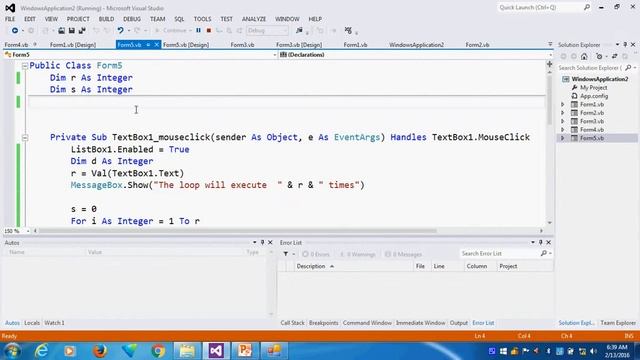Select App.config in Solution Explorer
Image resolution: width=640 pixels, height=360 pixels.
(594, 96)
